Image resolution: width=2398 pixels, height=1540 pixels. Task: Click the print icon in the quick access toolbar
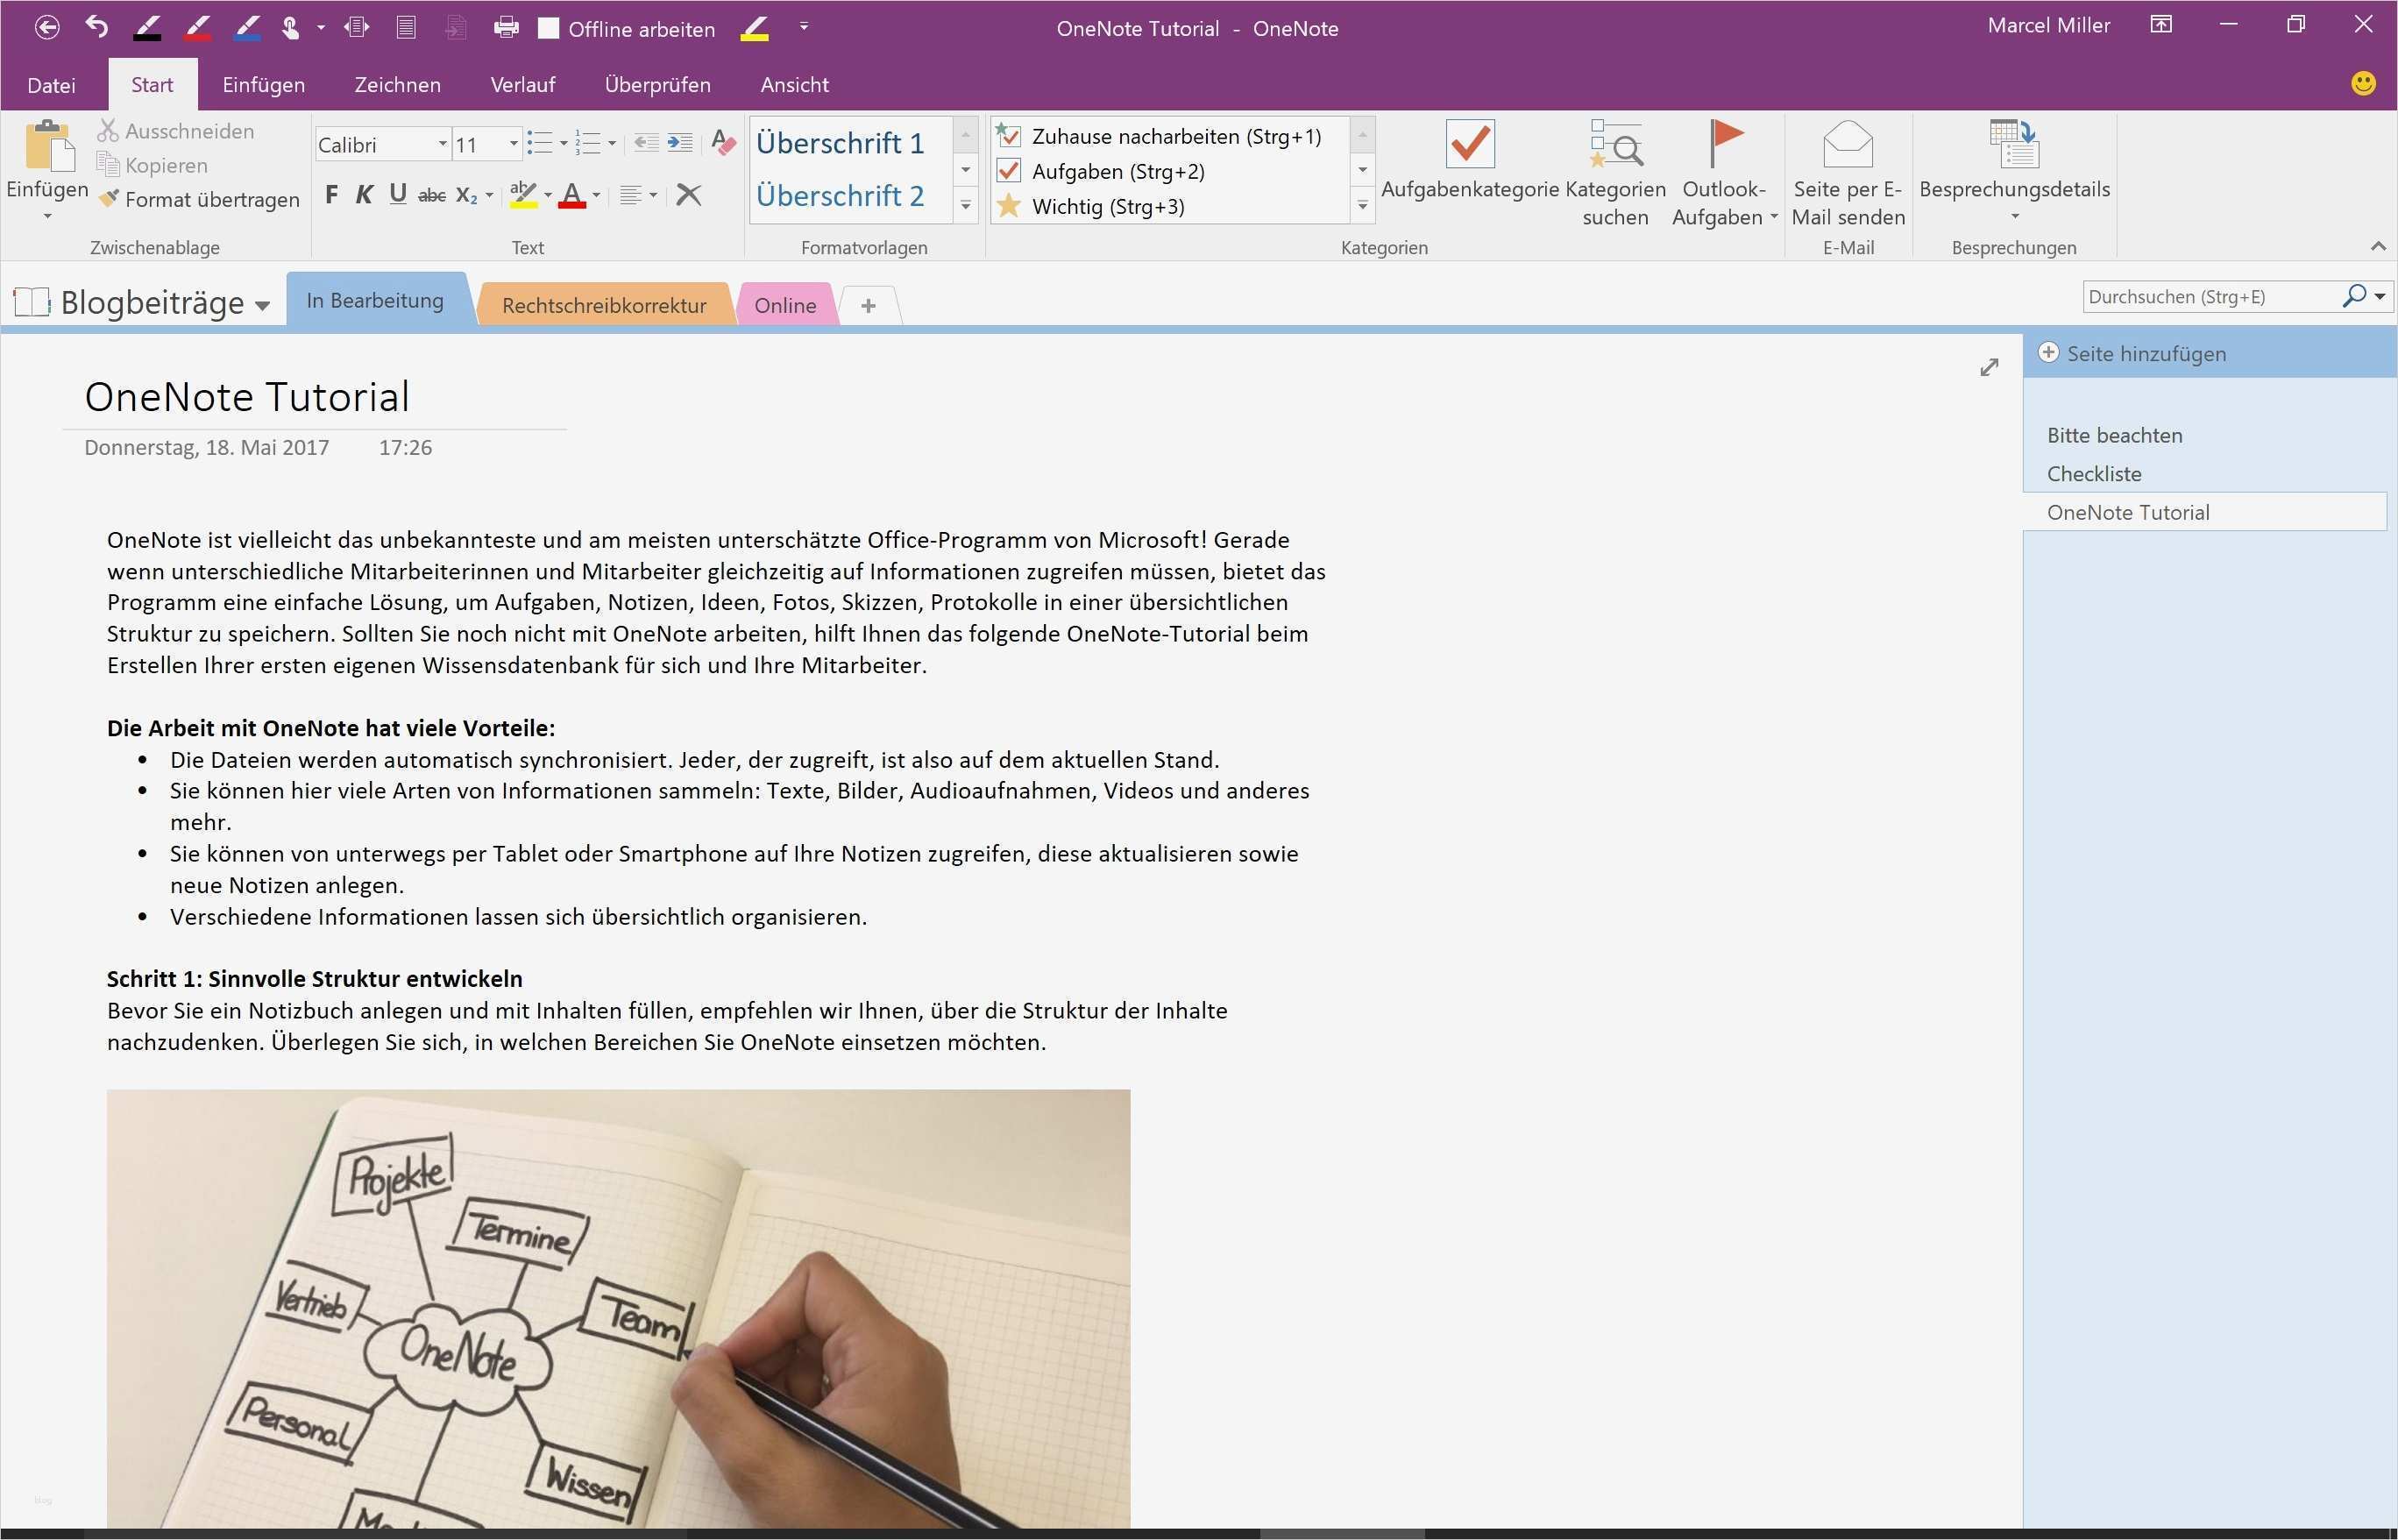506,28
